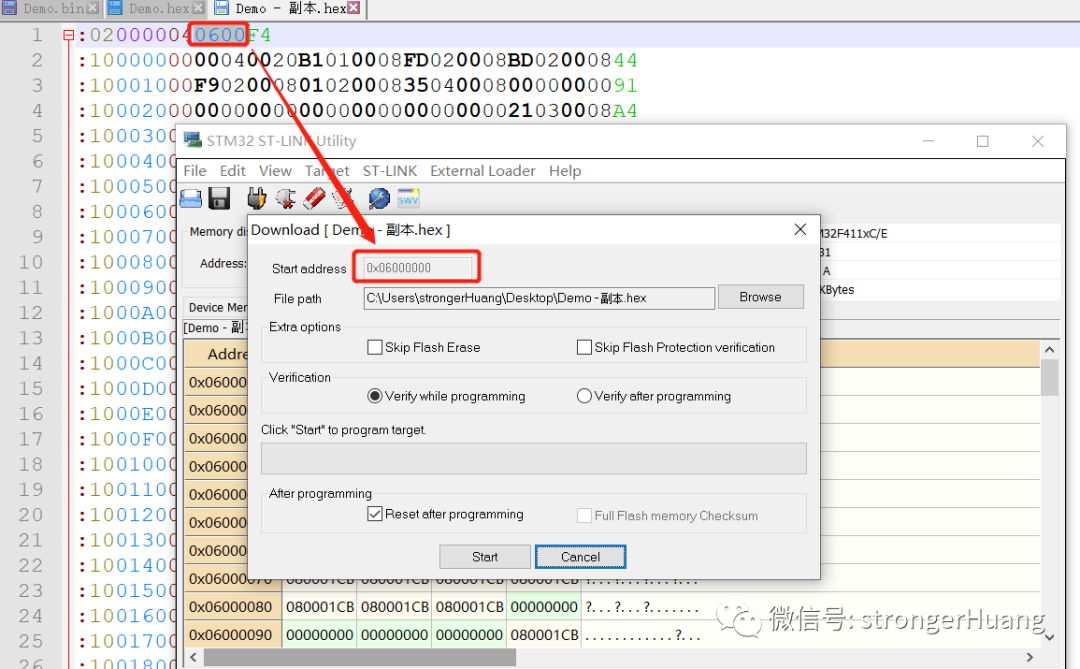Click the File path input field

(x=538, y=298)
